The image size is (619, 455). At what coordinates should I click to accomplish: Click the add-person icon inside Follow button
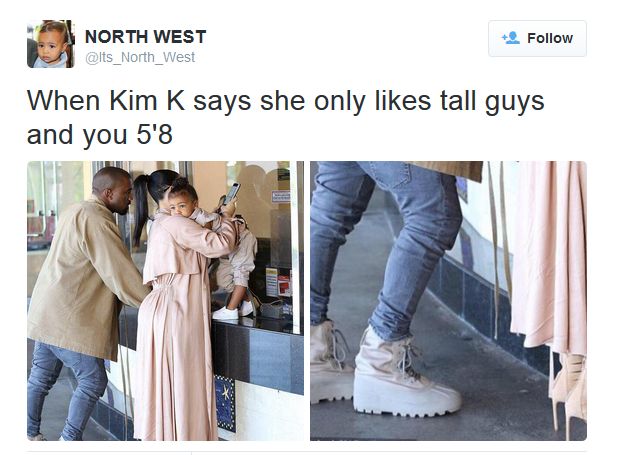pyautogui.click(x=510, y=38)
